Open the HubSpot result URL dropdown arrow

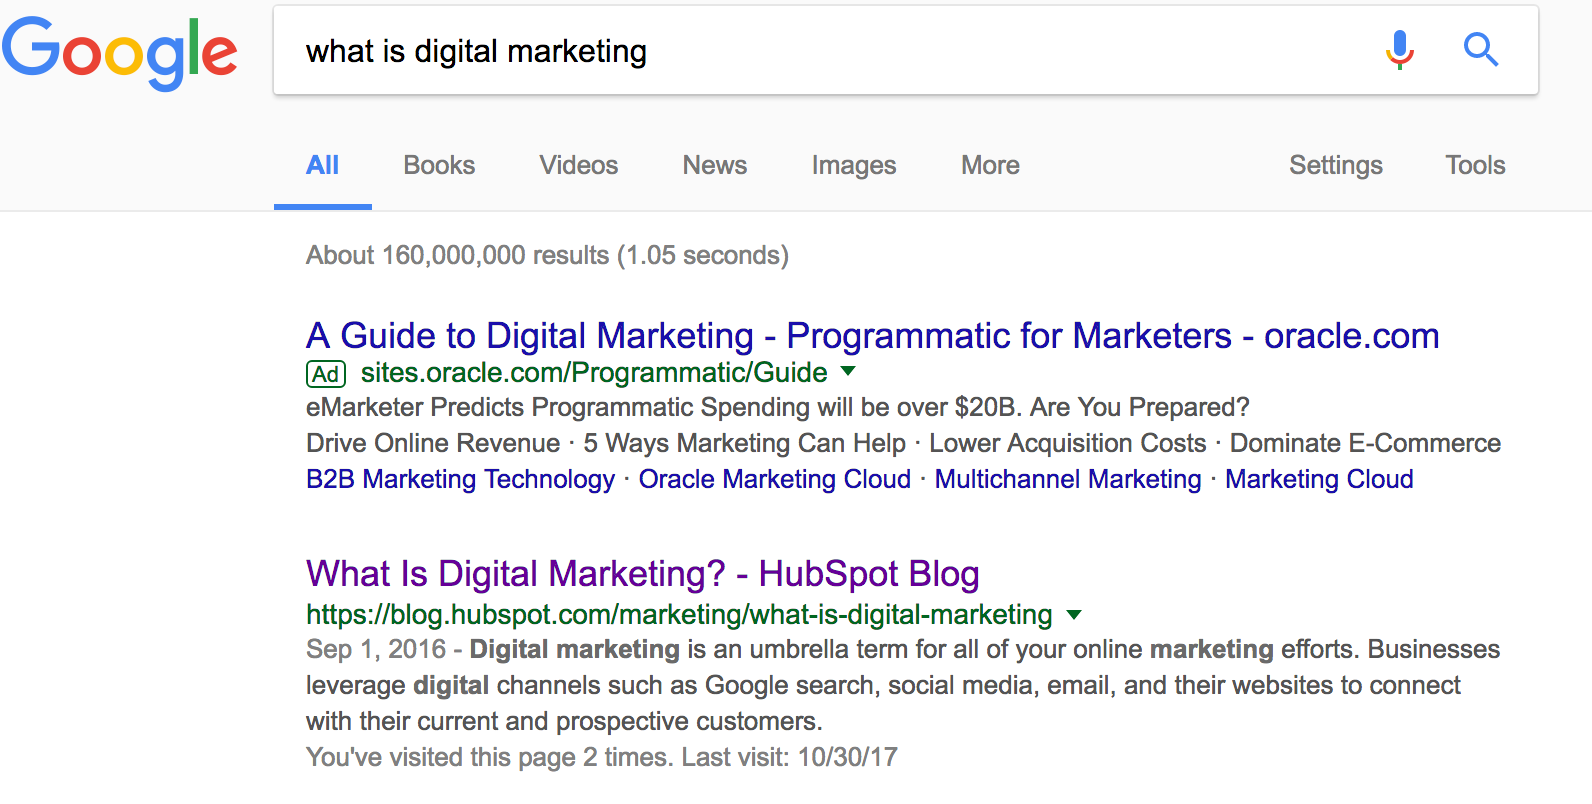(x=1074, y=614)
